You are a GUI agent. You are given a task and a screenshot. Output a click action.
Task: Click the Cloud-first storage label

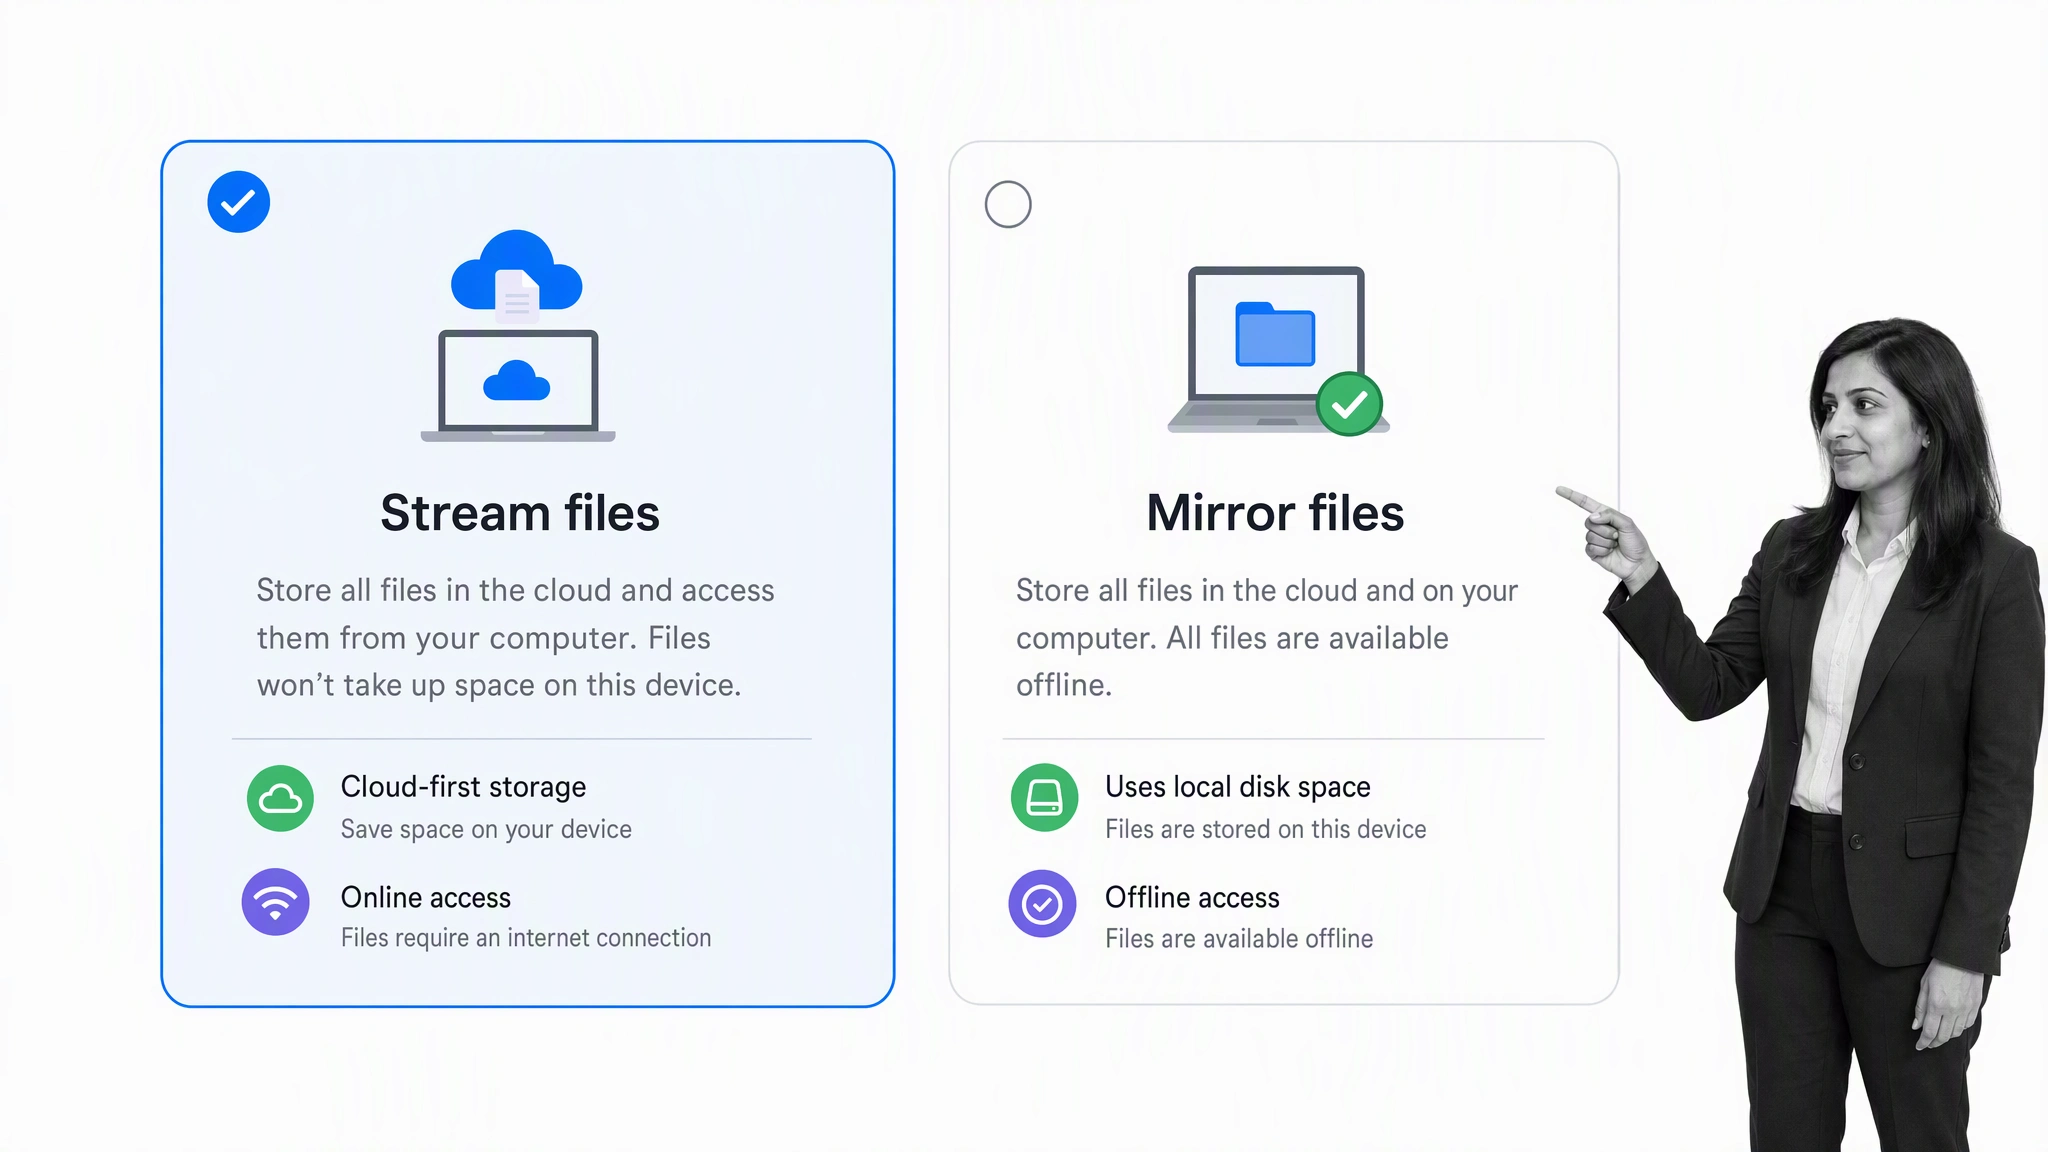(x=463, y=787)
